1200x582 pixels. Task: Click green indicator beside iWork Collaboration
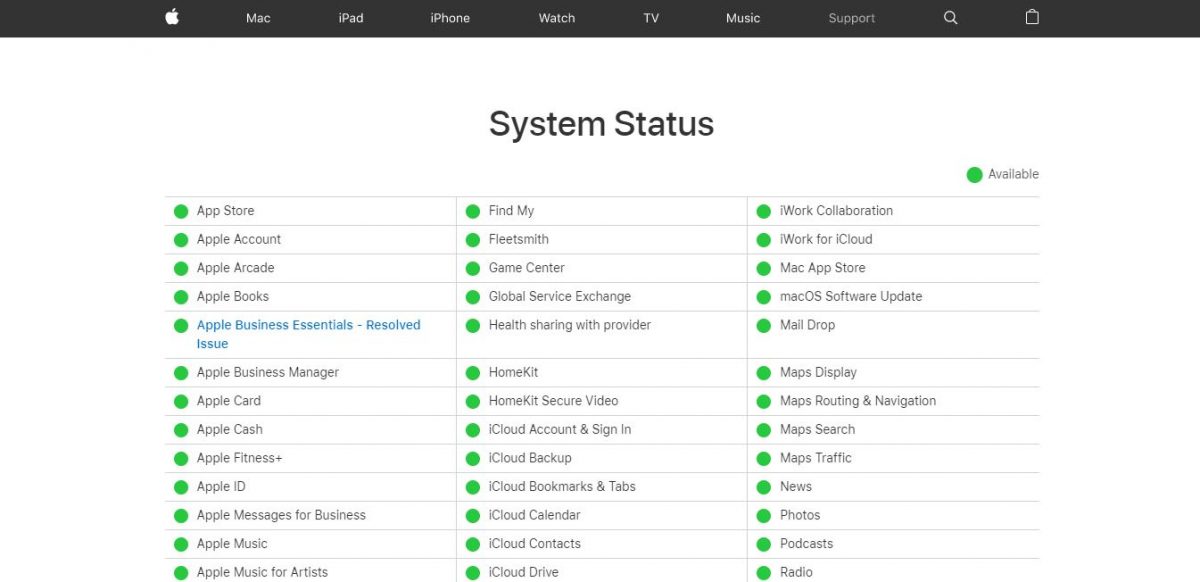[764, 211]
